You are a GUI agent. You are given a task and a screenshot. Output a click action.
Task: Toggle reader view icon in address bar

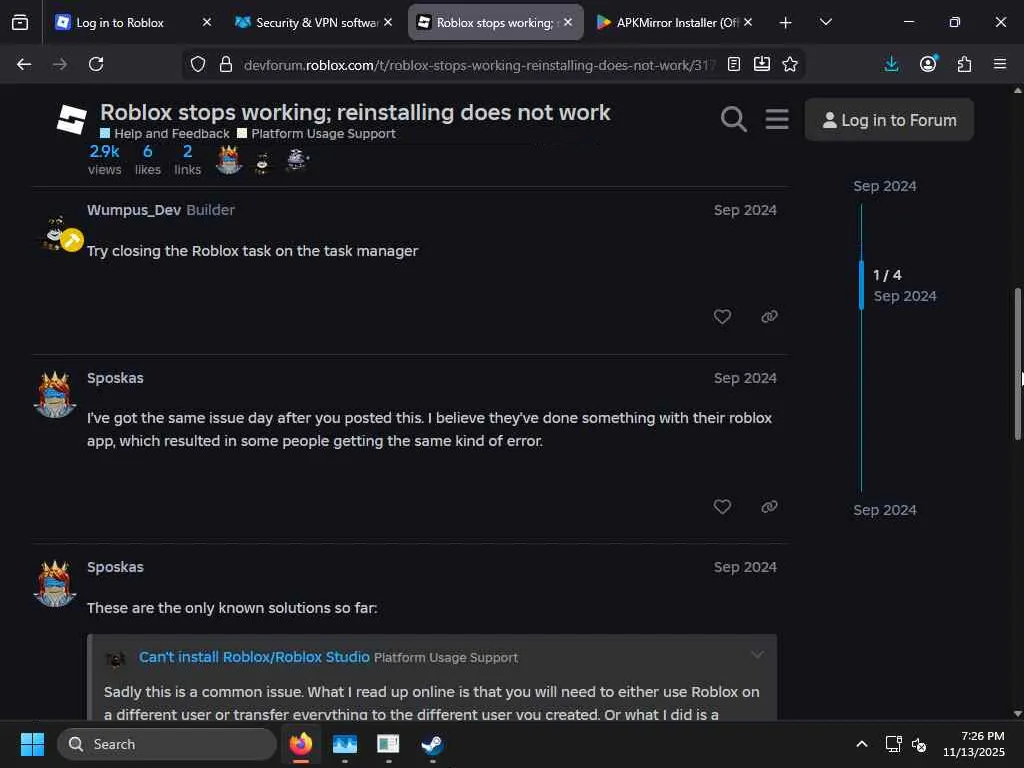733,64
